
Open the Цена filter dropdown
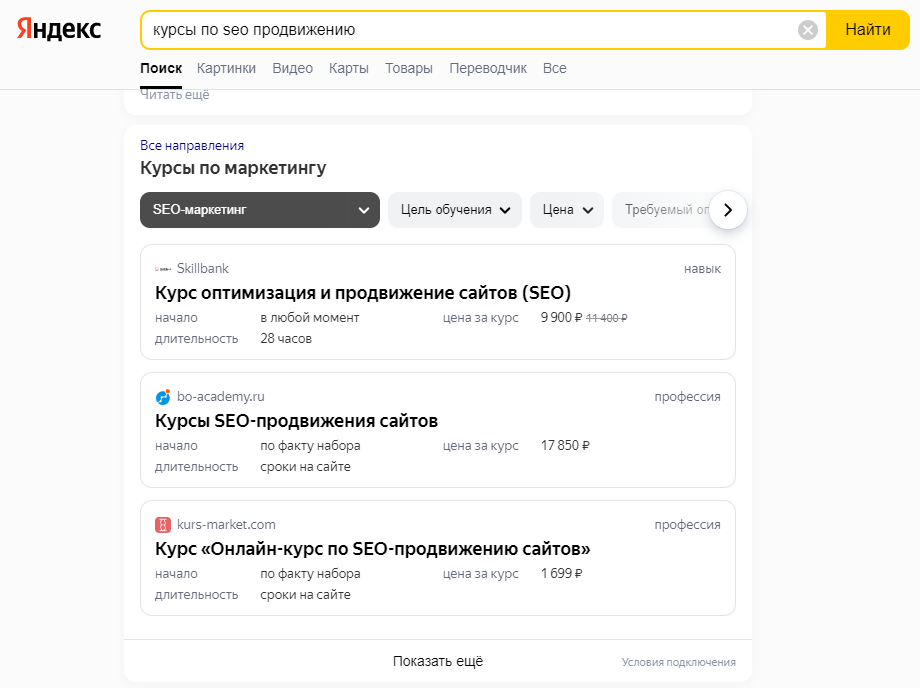click(567, 210)
